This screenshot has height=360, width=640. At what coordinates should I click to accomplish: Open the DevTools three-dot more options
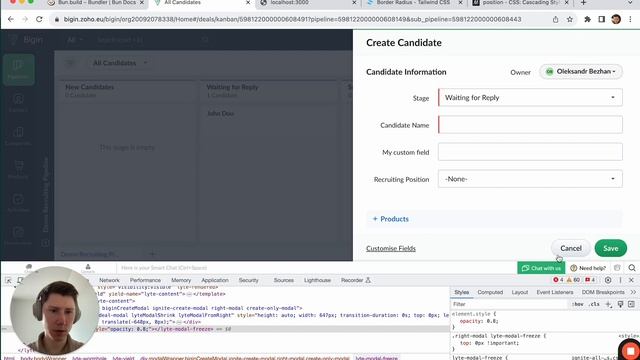(620, 280)
